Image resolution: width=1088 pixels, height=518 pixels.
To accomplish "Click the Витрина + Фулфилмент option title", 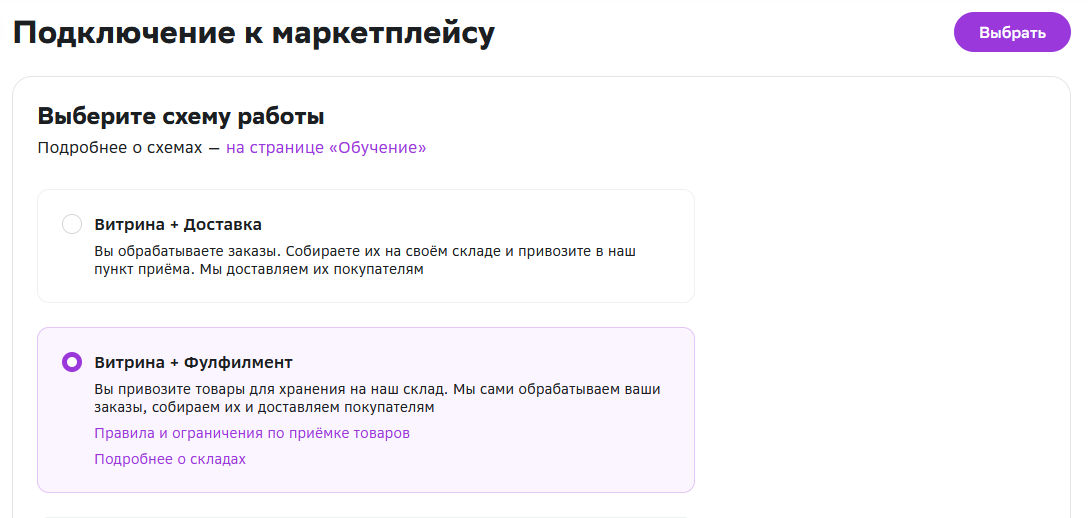I will click(x=193, y=362).
